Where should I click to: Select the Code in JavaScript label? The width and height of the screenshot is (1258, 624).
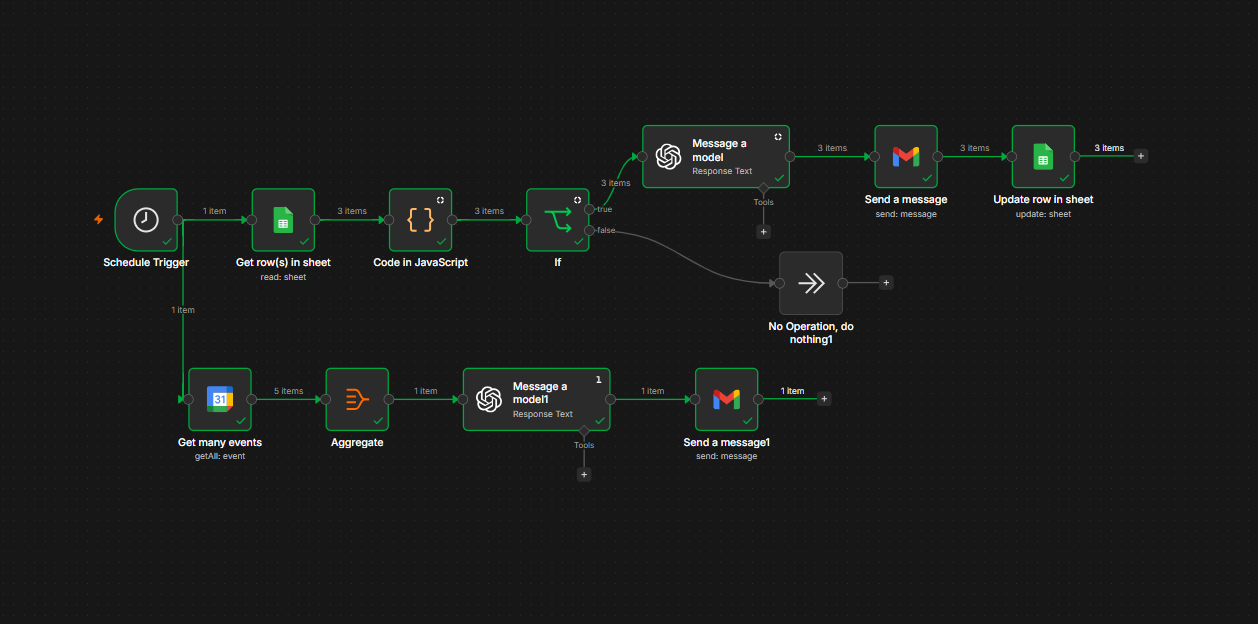coord(420,263)
